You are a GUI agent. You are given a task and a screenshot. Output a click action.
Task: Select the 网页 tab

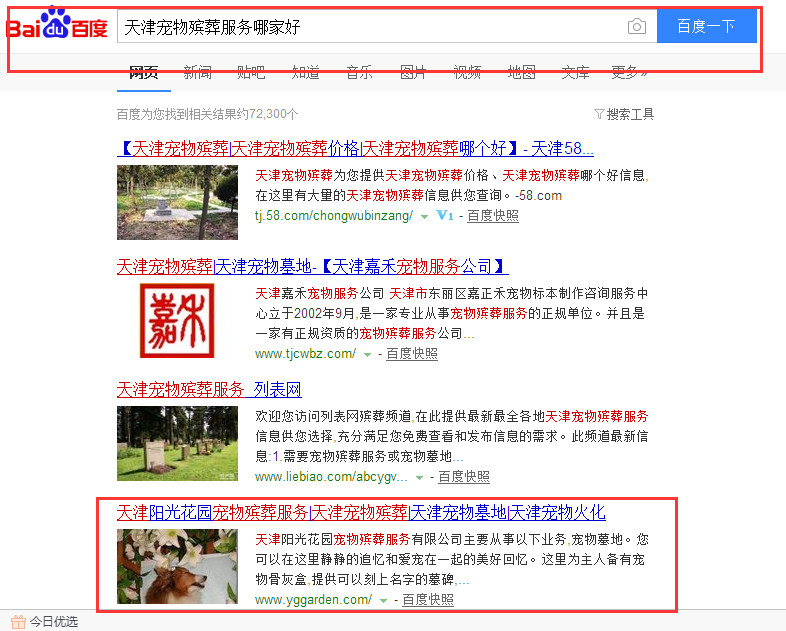click(143, 72)
